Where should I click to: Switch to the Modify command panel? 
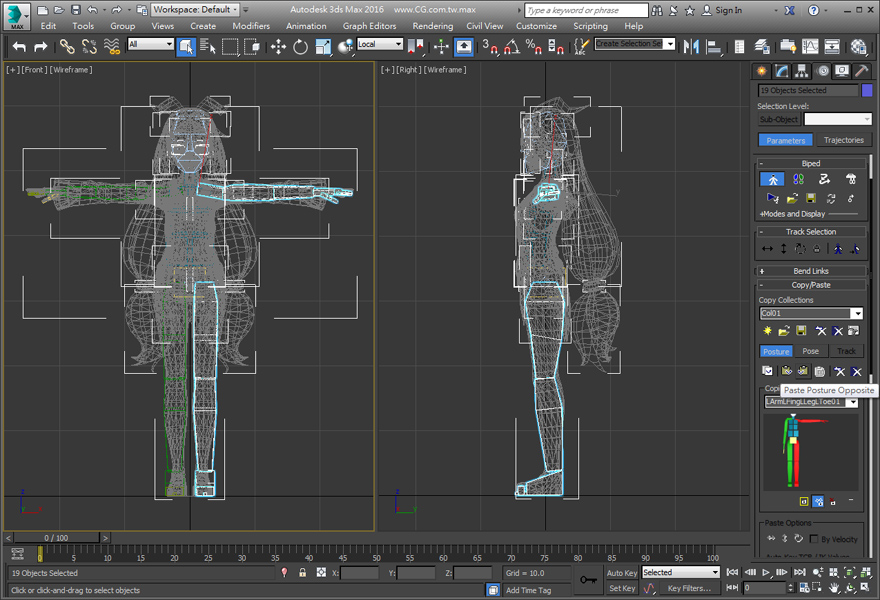tap(782, 71)
